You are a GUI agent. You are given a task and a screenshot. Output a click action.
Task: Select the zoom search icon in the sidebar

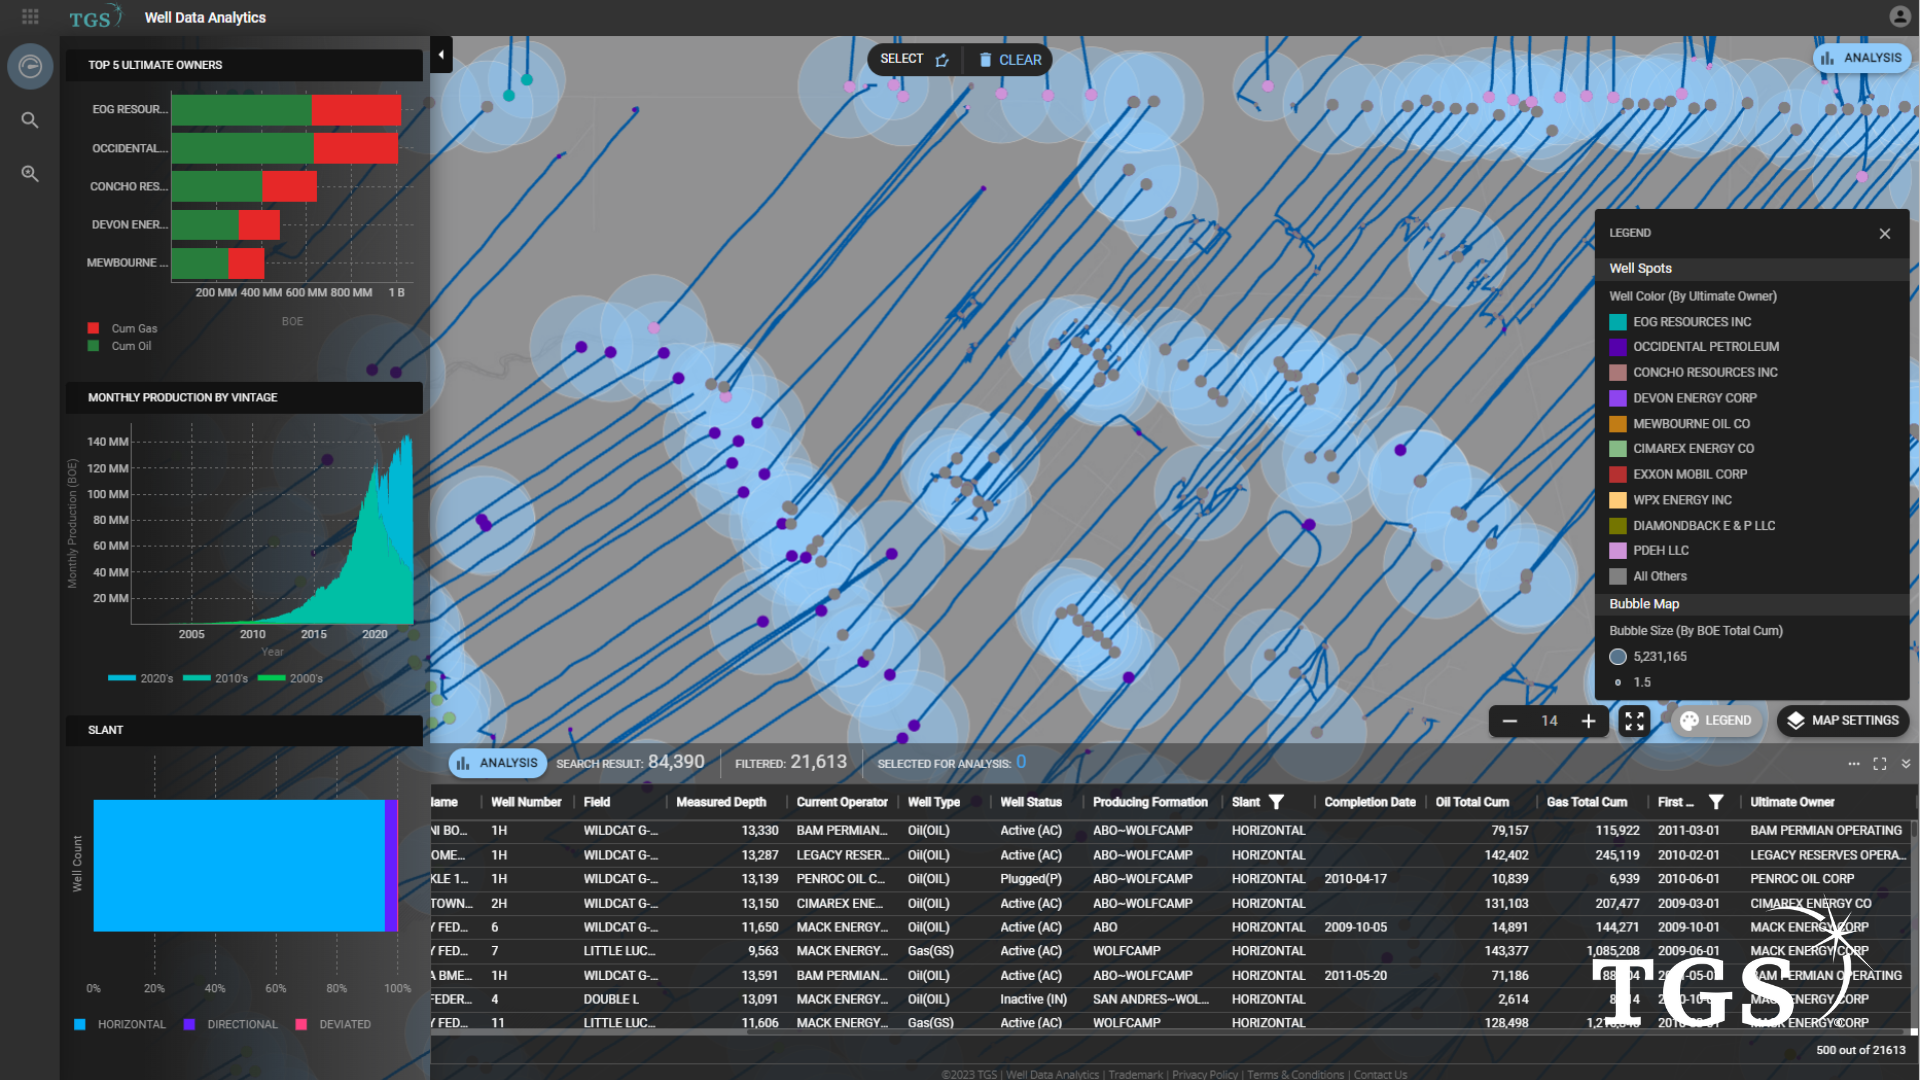pyautogui.click(x=29, y=174)
